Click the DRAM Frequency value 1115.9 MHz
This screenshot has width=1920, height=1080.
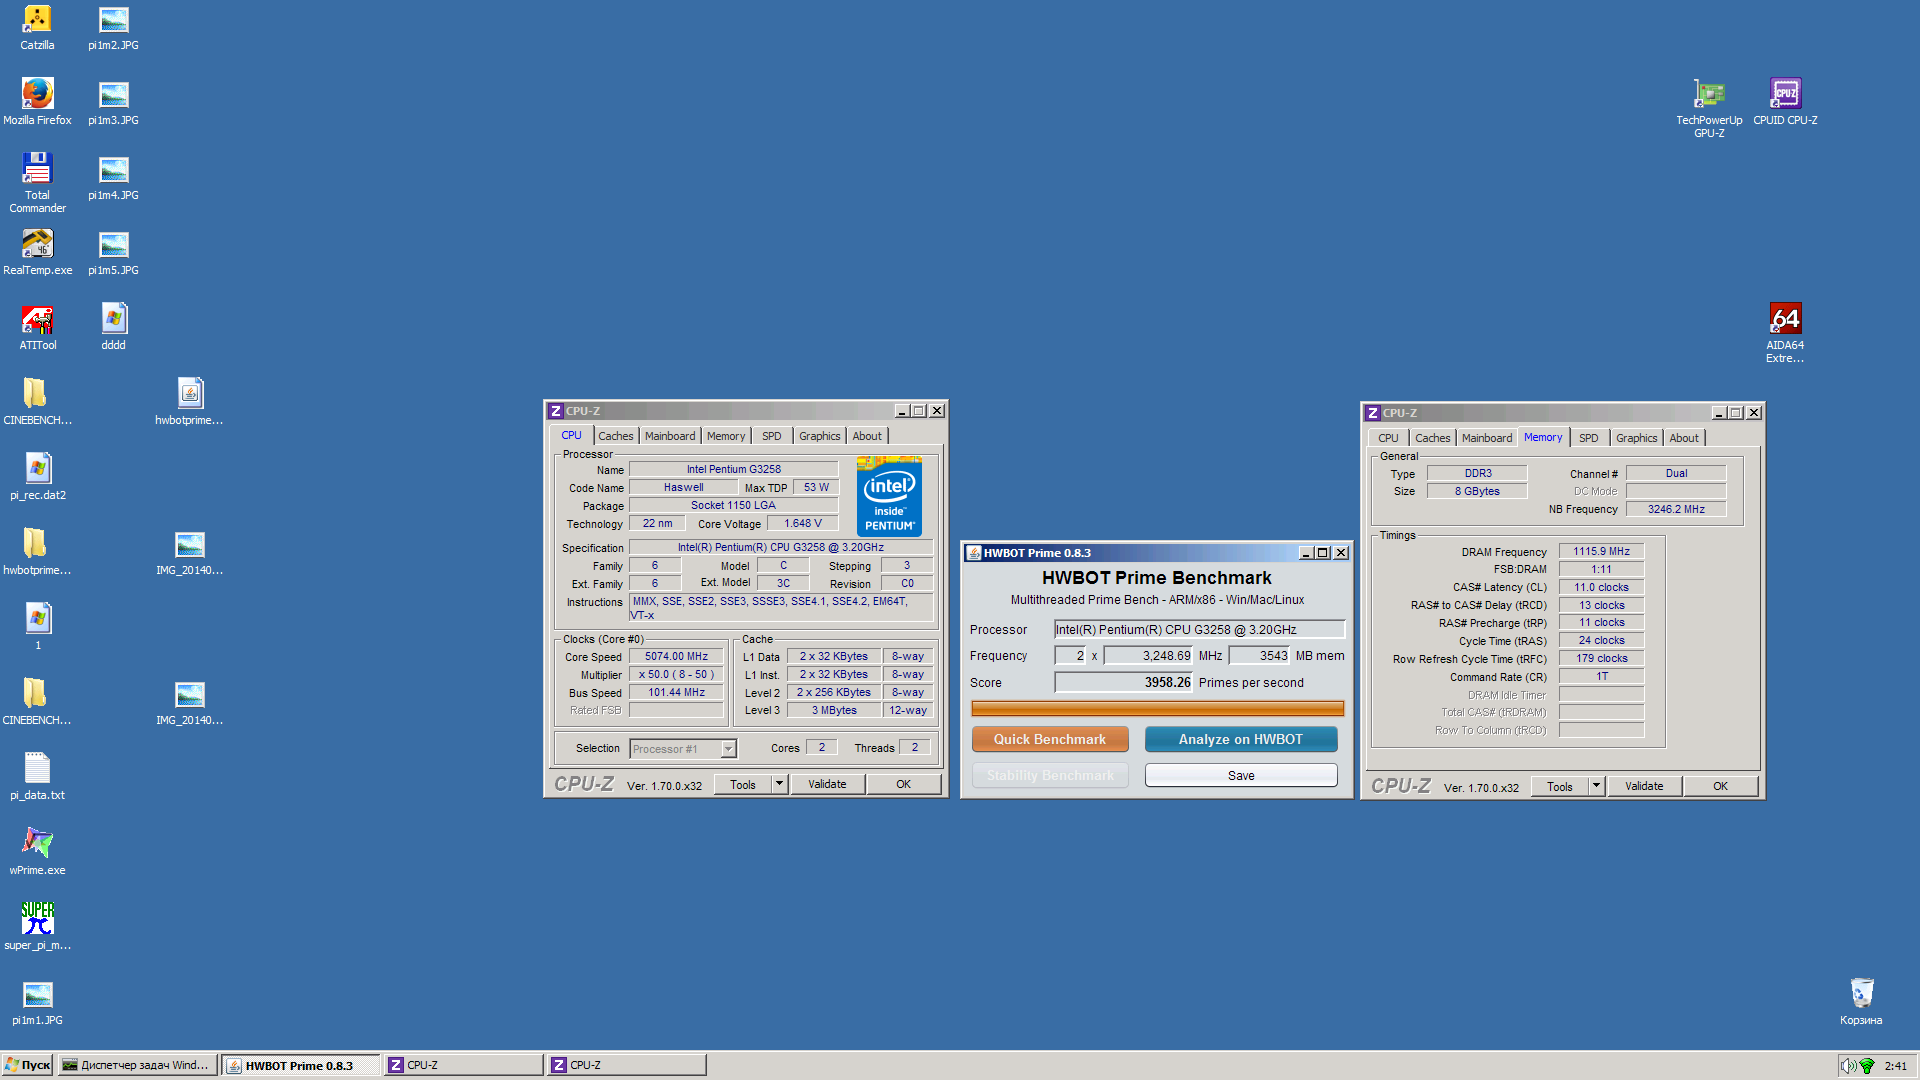coord(1601,551)
